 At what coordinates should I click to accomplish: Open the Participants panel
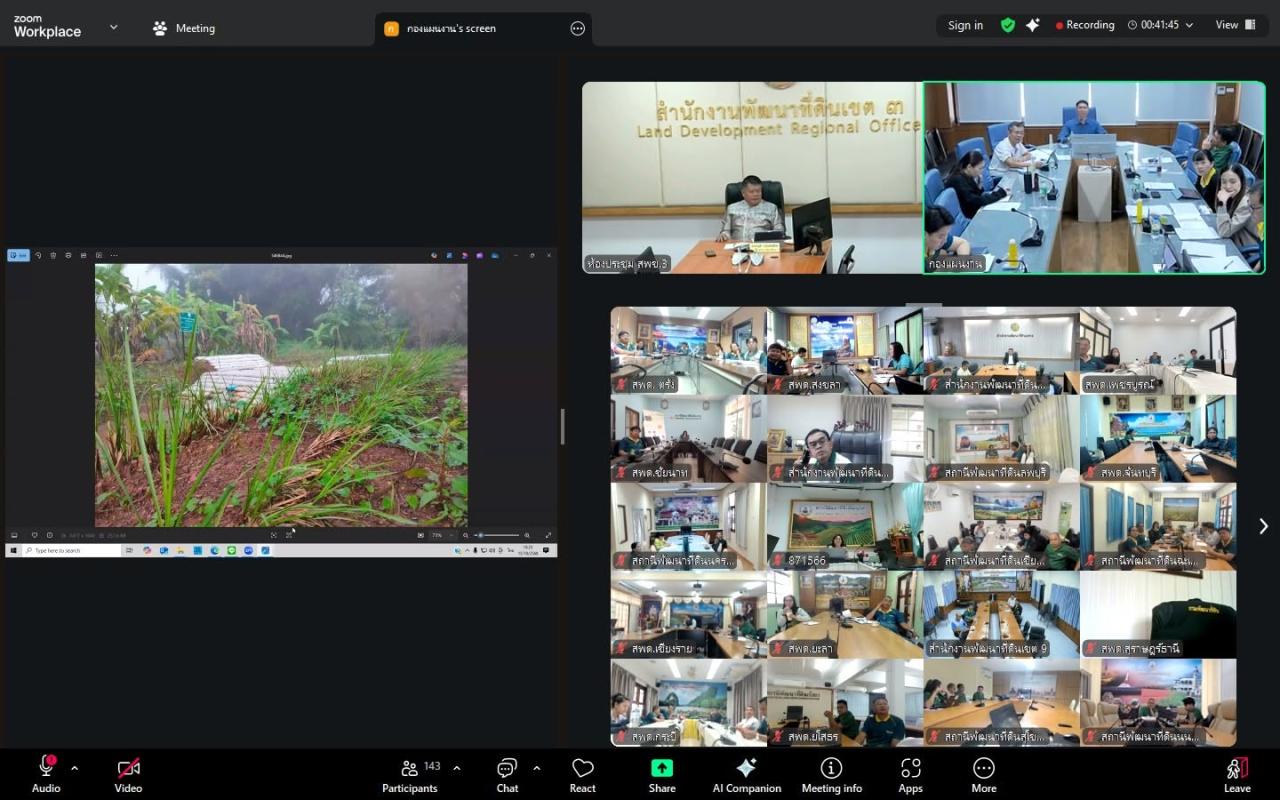click(x=410, y=774)
